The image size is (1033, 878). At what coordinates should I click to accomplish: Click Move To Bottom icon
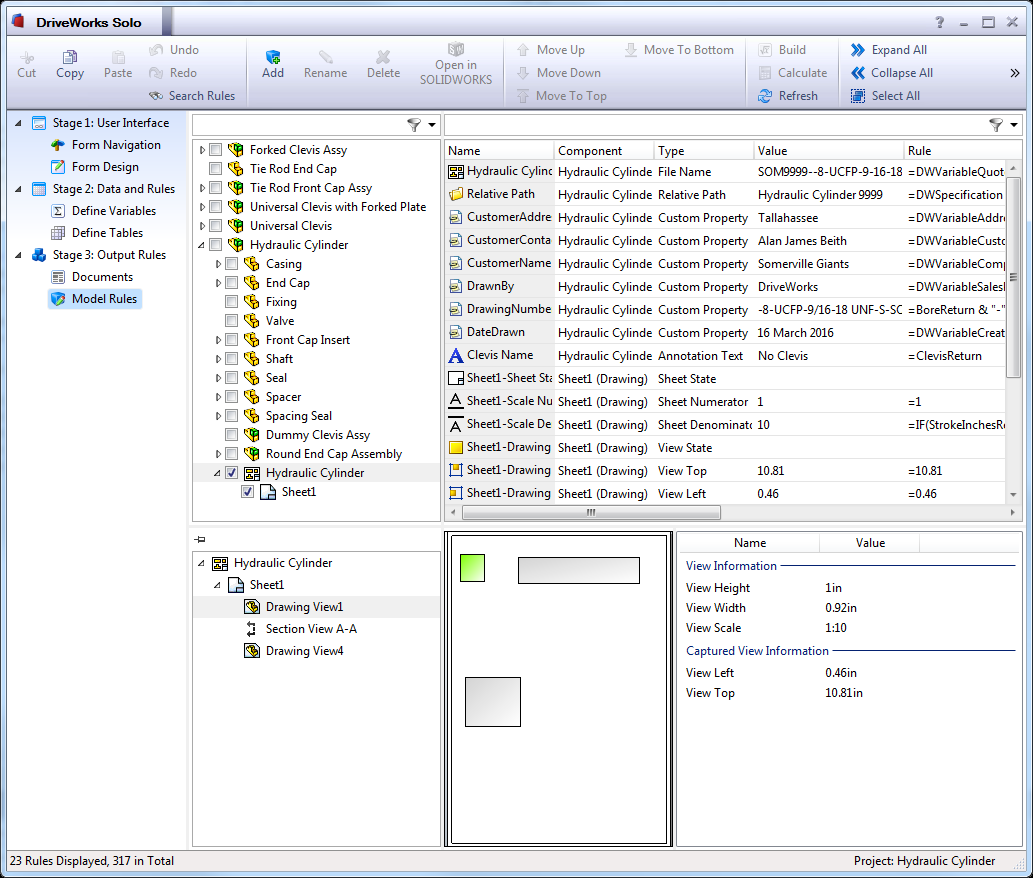point(630,50)
